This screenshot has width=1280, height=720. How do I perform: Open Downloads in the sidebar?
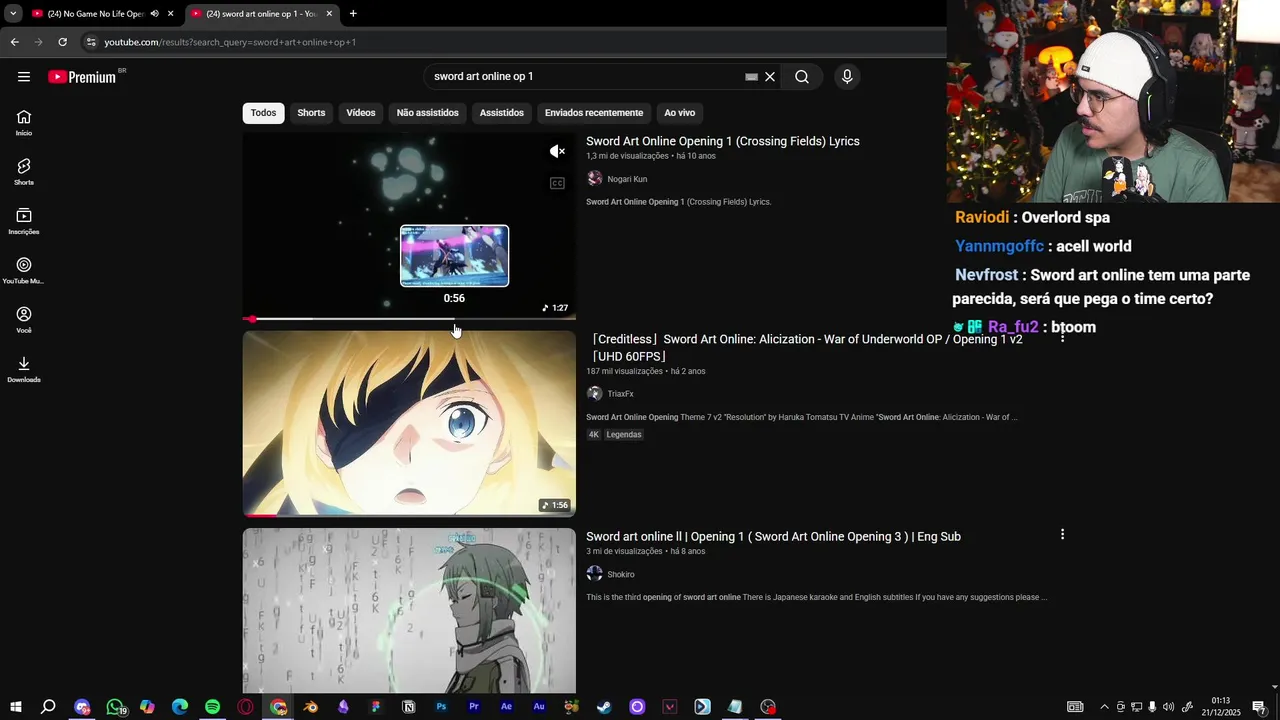(24, 370)
